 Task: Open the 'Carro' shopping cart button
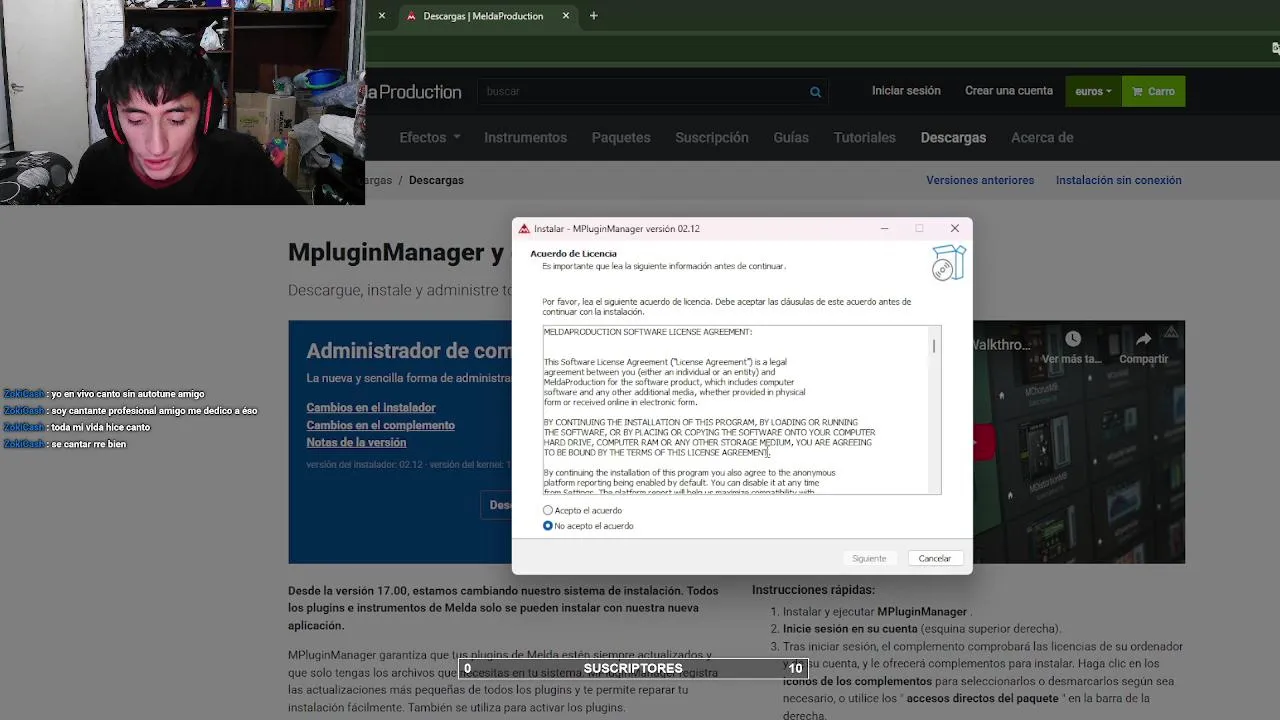coord(1153,91)
